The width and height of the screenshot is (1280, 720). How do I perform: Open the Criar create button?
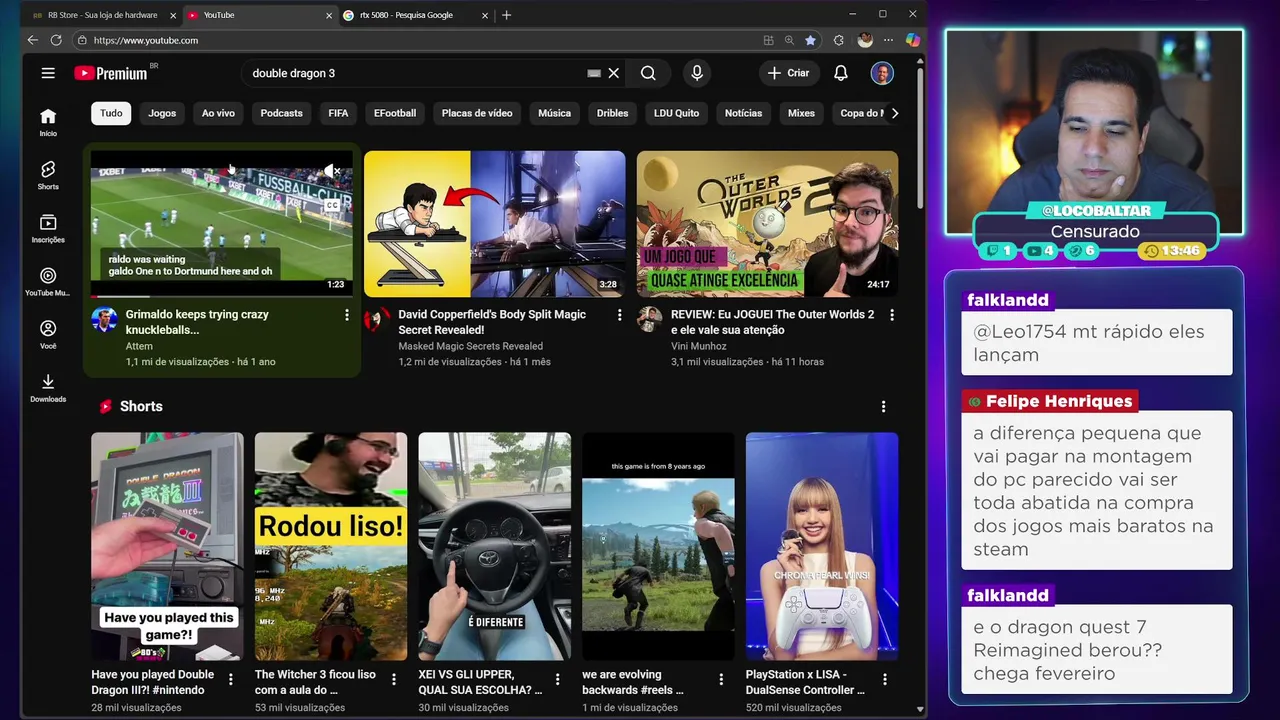(x=789, y=73)
